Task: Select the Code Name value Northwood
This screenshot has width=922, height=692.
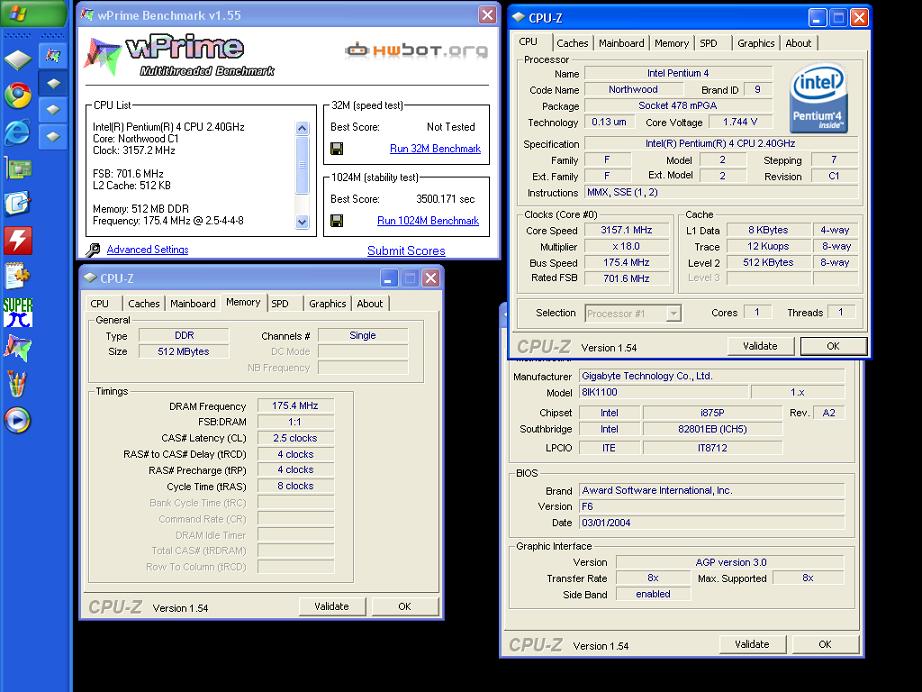Action: tap(633, 89)
